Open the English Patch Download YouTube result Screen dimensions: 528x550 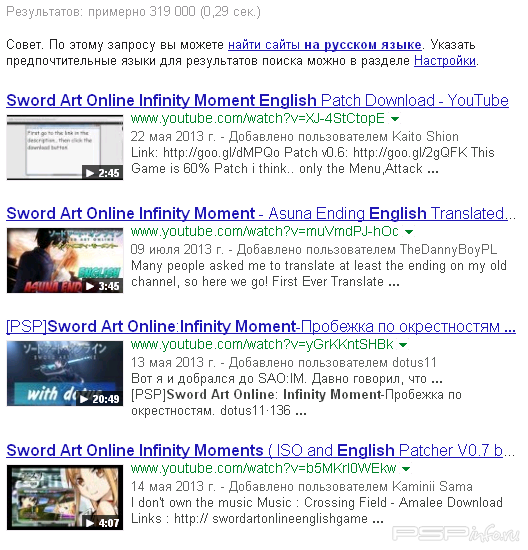point(258,101)
